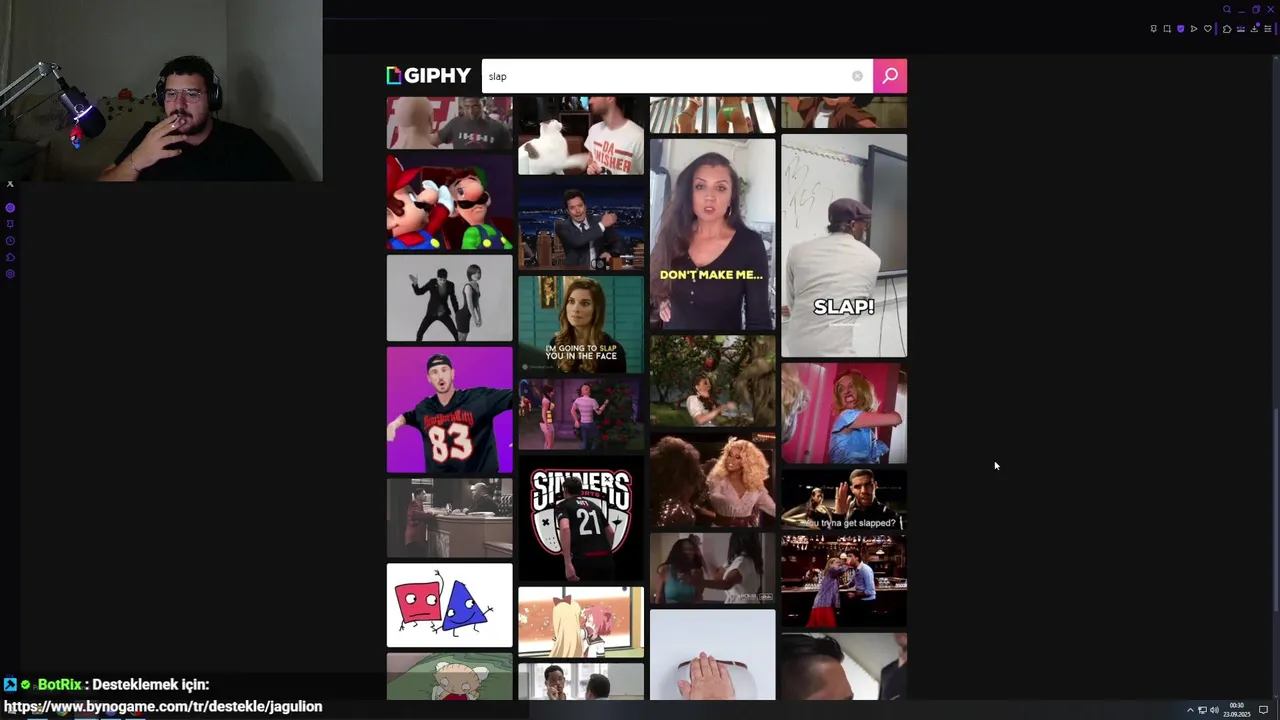Open the extensions cube icon in toolbar
Image resolution: width=1280 pixels, height=720 pixels.
(x=1227, y=29)
